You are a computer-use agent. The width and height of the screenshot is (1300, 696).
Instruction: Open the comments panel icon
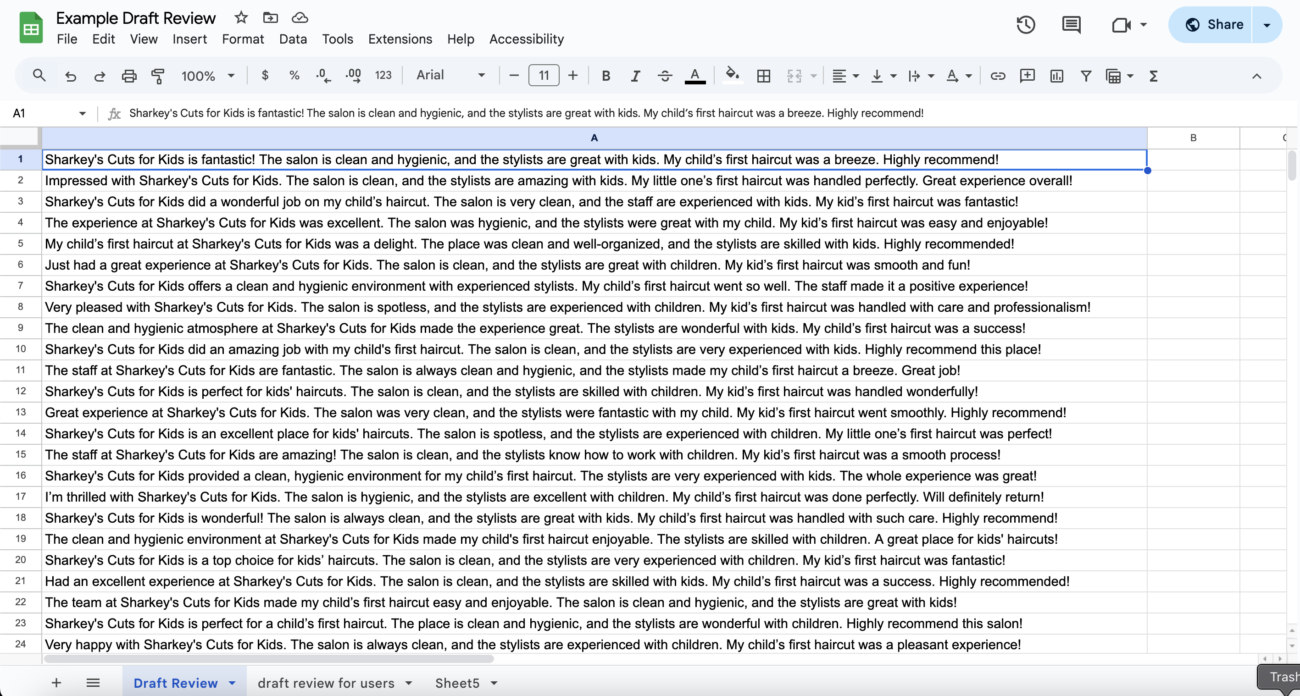pos(1071,25)
